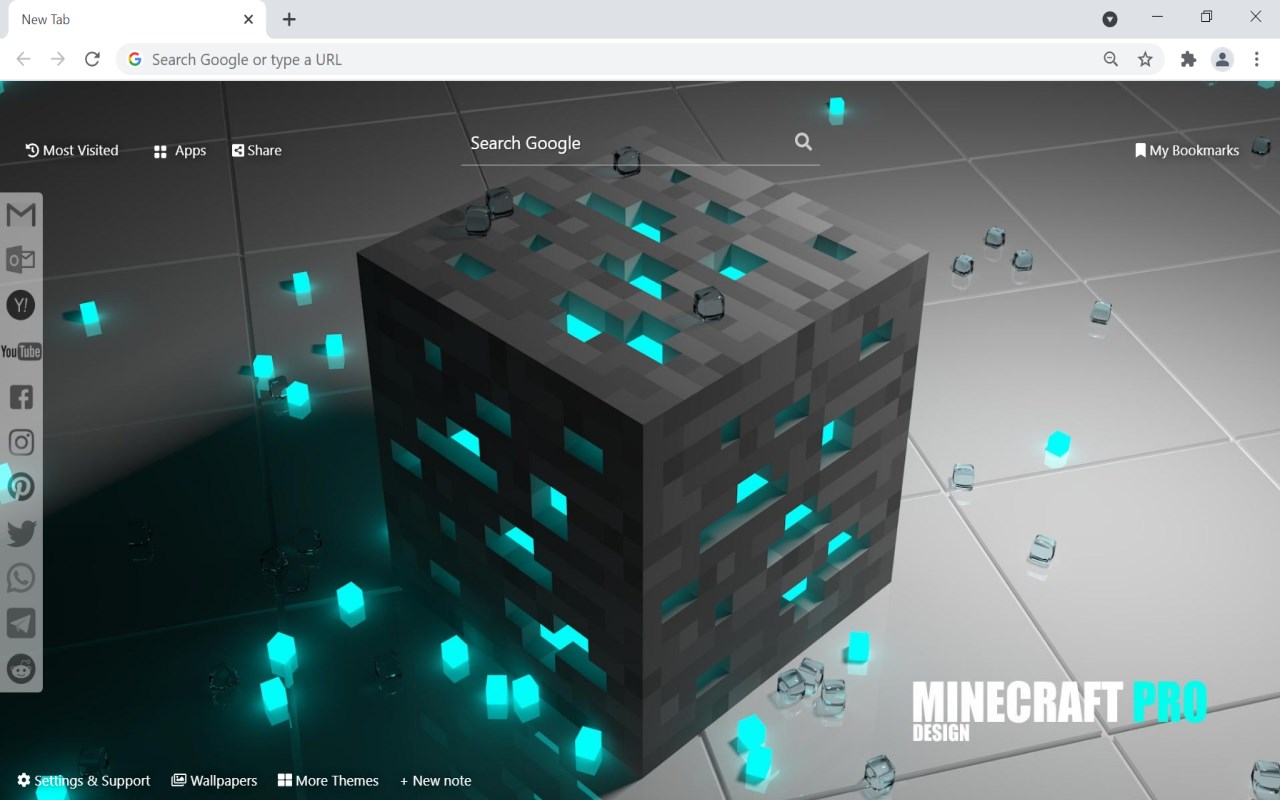Open Chrome's three-dot menu

pos(1257,59)
